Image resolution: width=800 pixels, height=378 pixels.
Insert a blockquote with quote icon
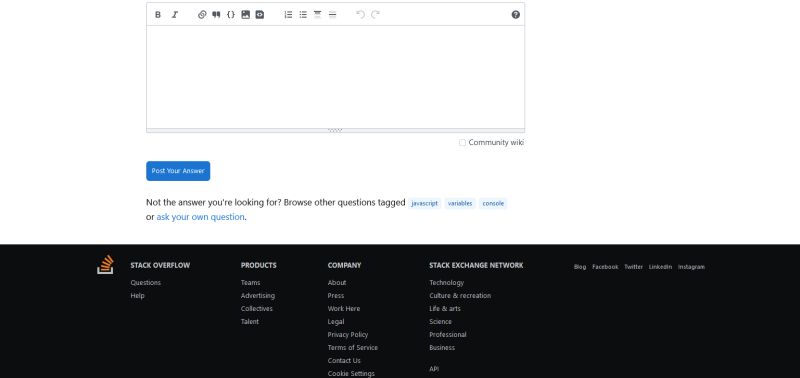pyautogui.click(x=216, y=15)
